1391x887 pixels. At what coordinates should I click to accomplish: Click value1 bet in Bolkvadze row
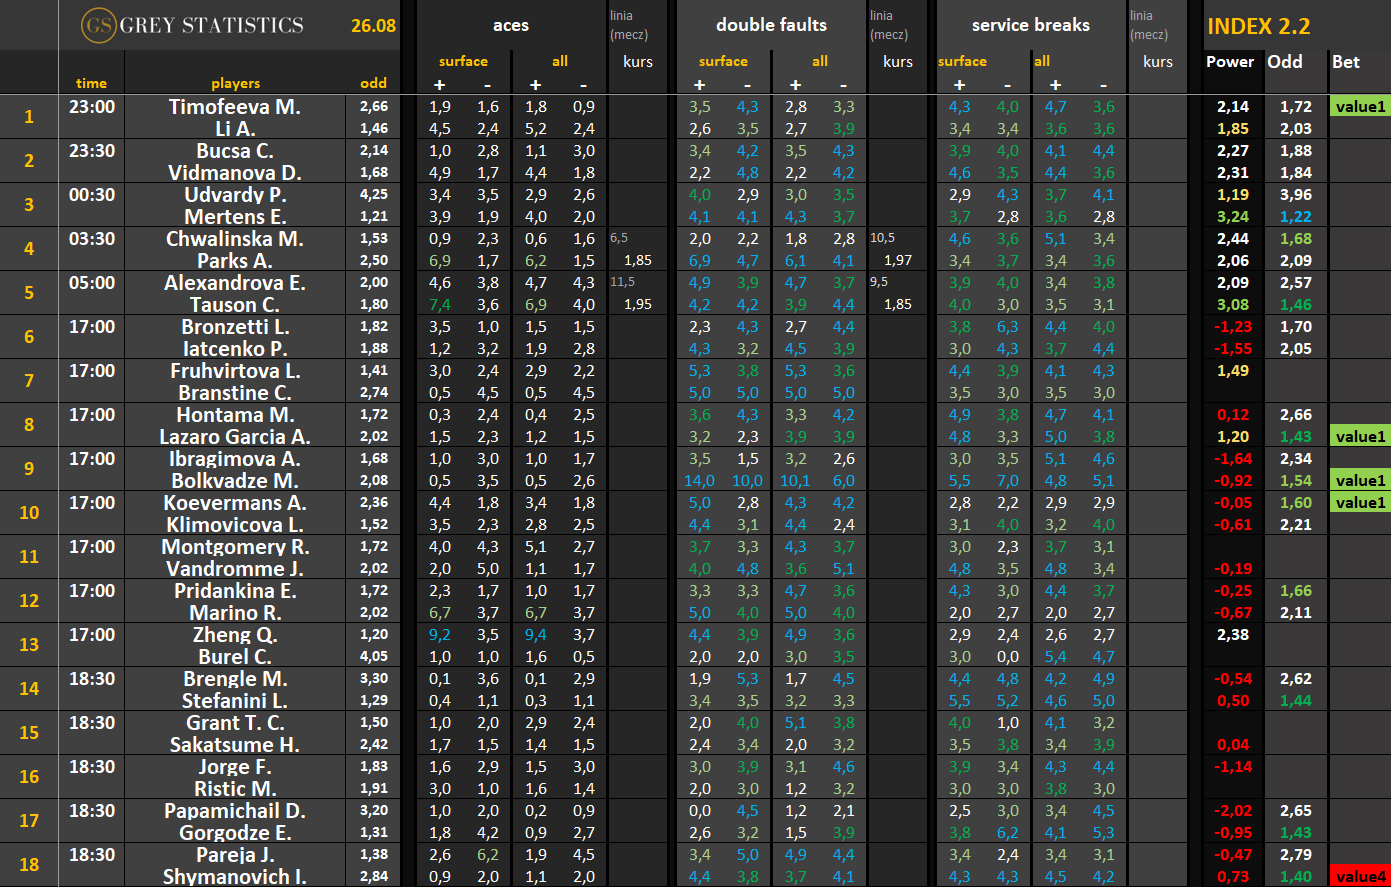pyautogui.click(x=1360, y=480)
